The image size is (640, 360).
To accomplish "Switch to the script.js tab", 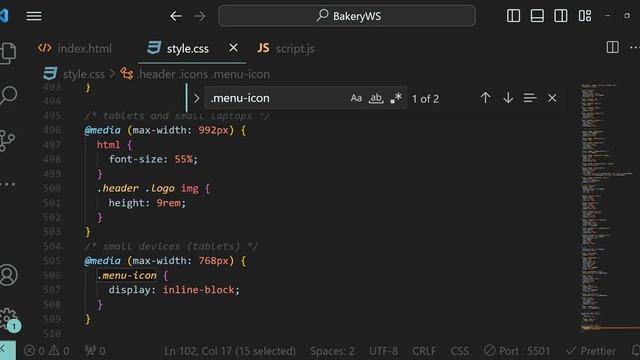I will (286, 49).
